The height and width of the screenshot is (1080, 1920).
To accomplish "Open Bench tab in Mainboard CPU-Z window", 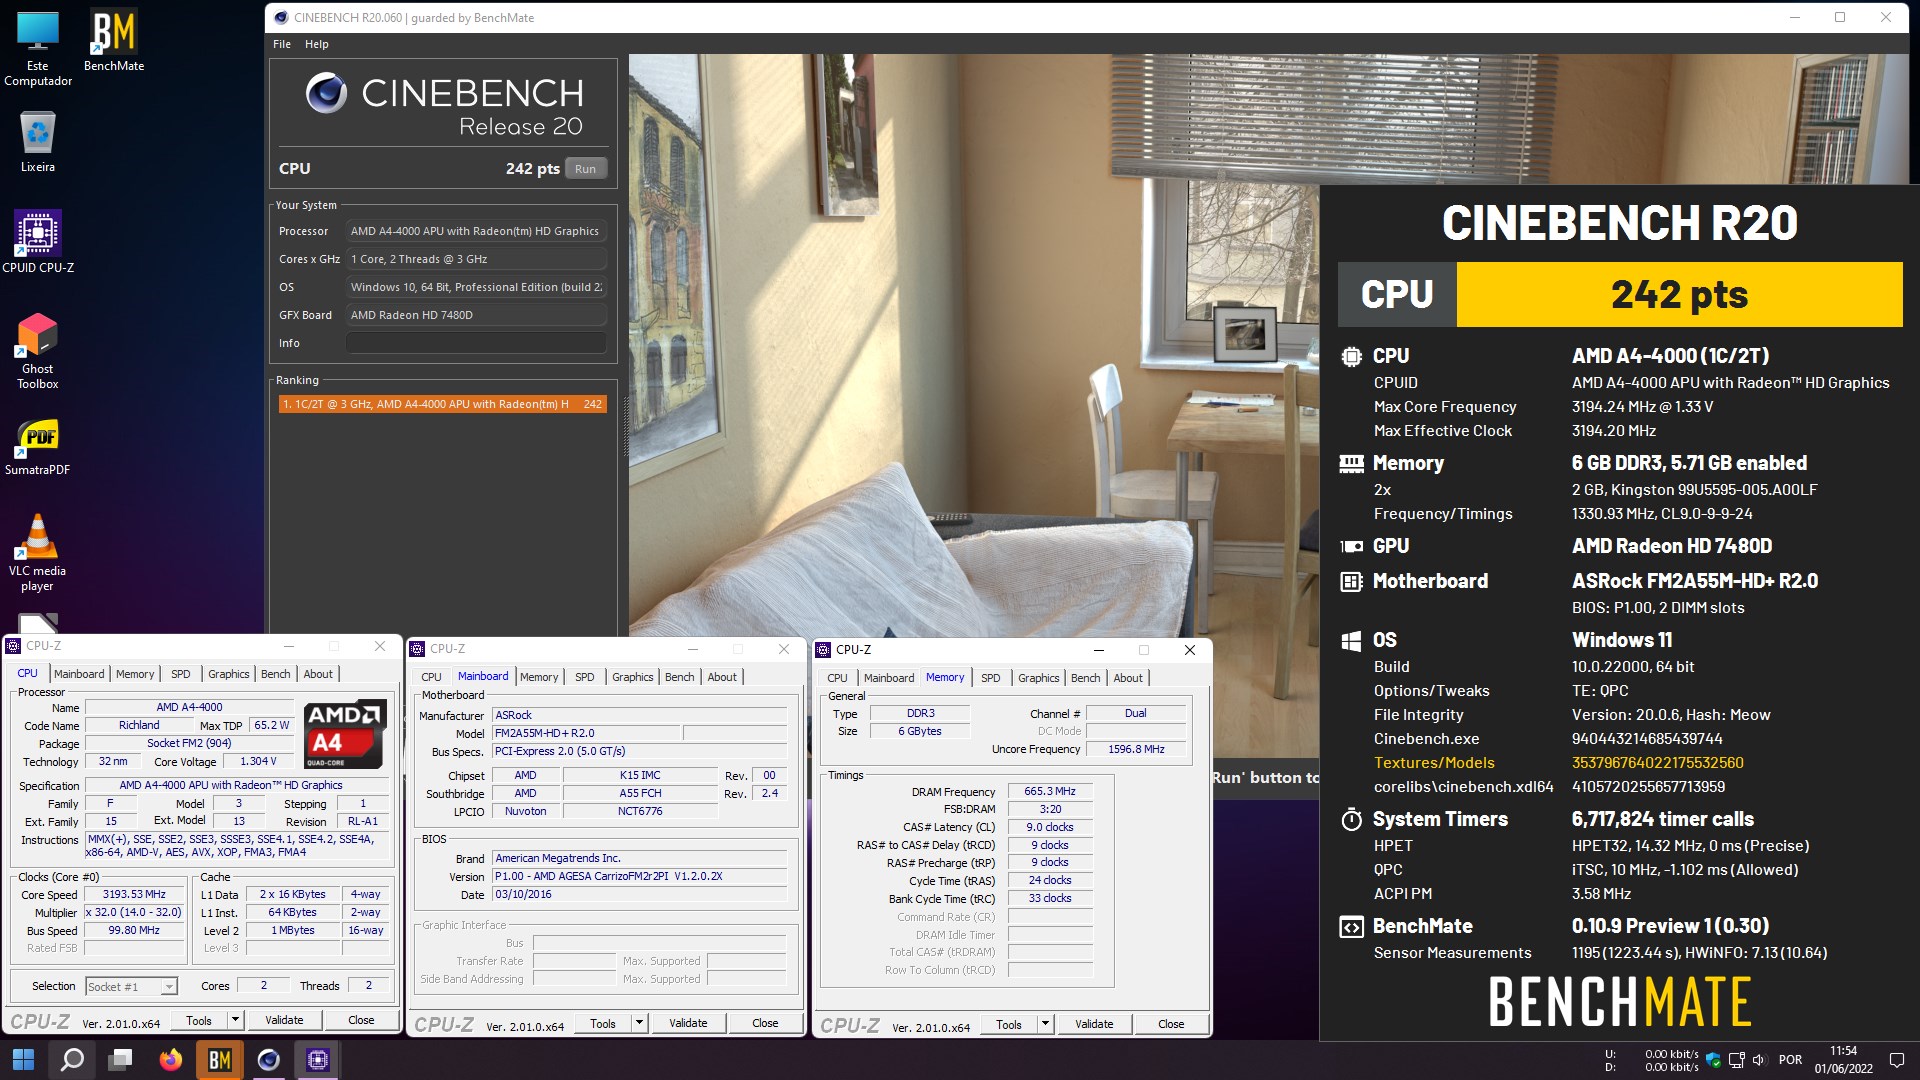I will coord(679,677).
